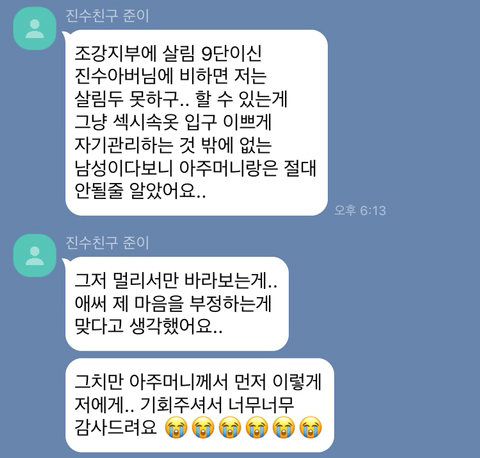Select the bubble starting with 그치만 아주머니께서
Screen dimensions: 480x458
coord(199,405)
